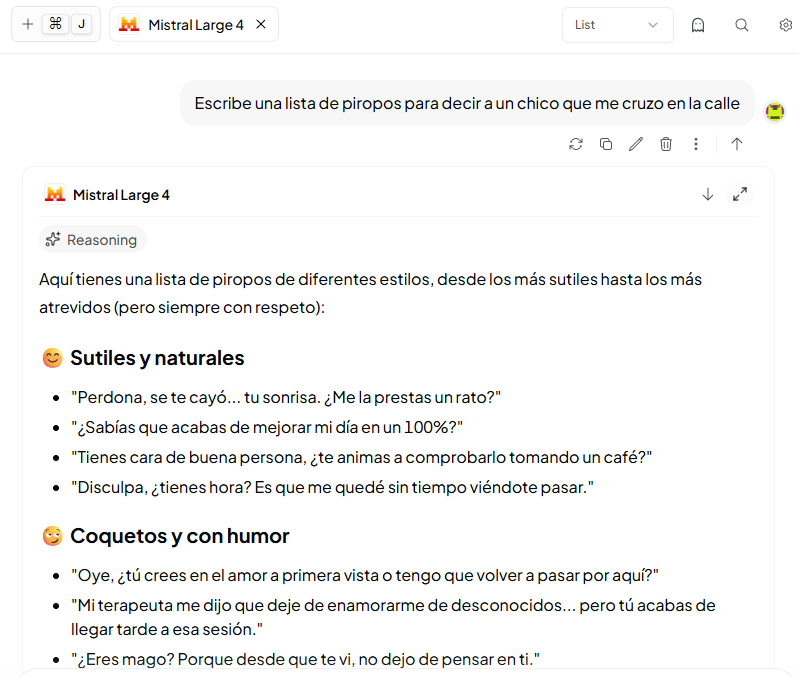Click line 'Disculpa, ¿tienes hora?'
The width and height of the screenshot is (799, 677).
332,488
